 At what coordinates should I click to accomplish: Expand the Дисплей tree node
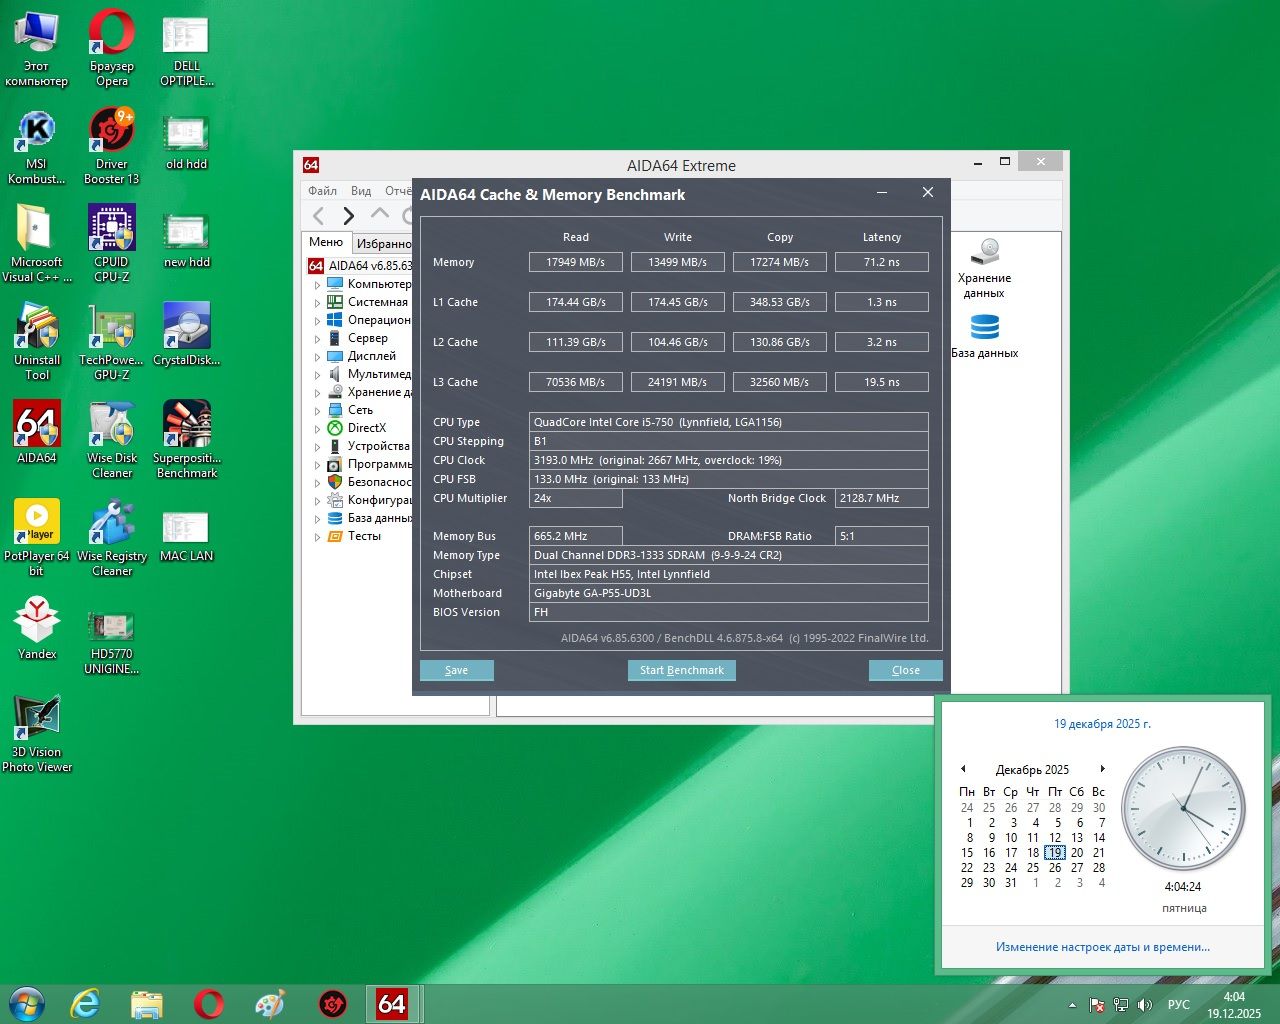[317, 357]
